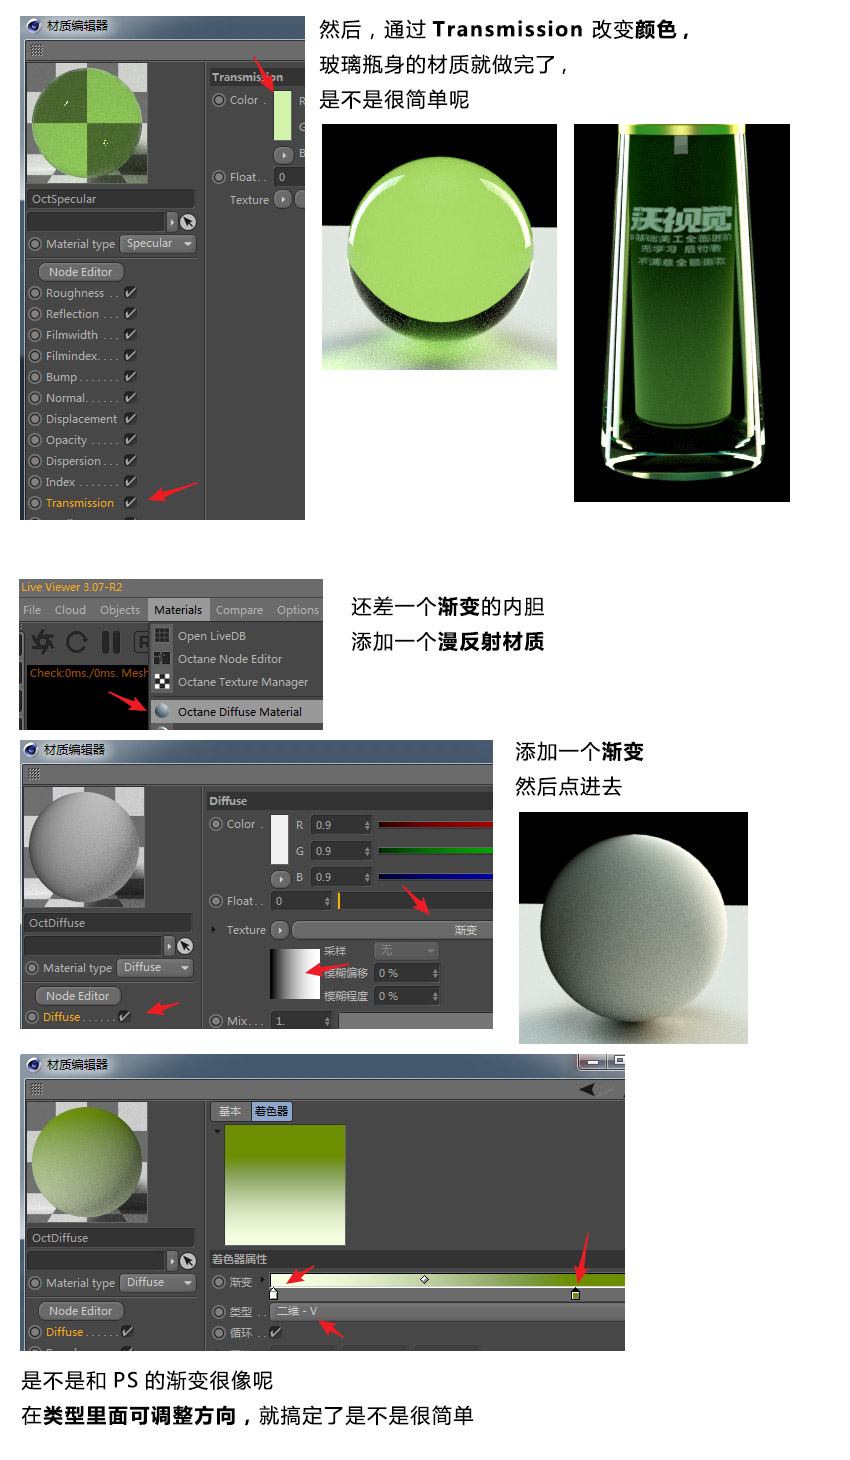This screenshot has width=850, height=1460.
Task: Click cursor icon below OctDiffuse in the gradient editor
Action: click(188, 1261)
